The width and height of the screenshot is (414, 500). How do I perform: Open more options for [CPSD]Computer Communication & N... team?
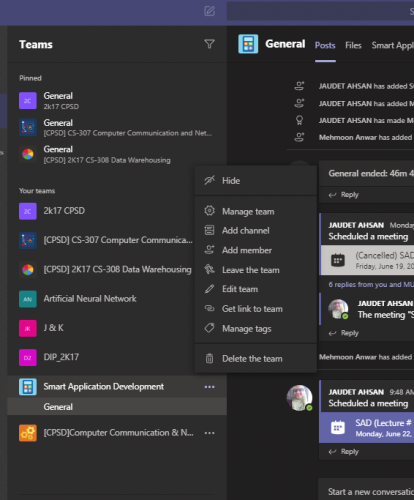click(x=209, y=433)
